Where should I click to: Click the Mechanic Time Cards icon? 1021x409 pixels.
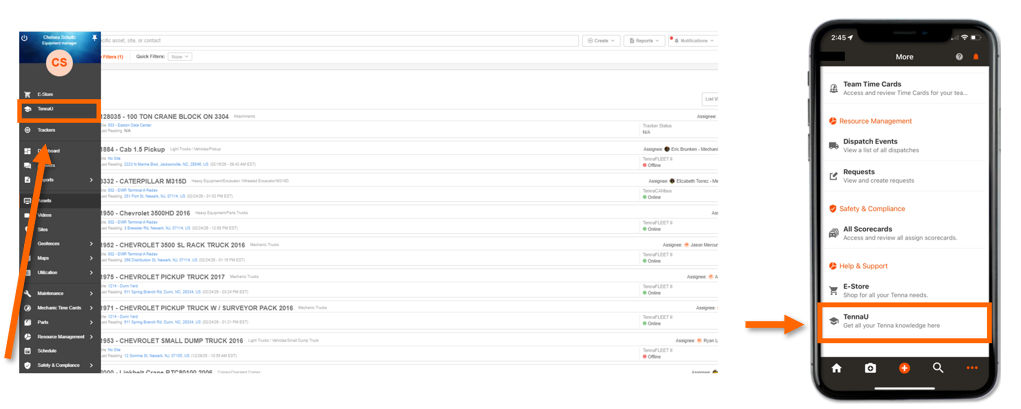27,307
